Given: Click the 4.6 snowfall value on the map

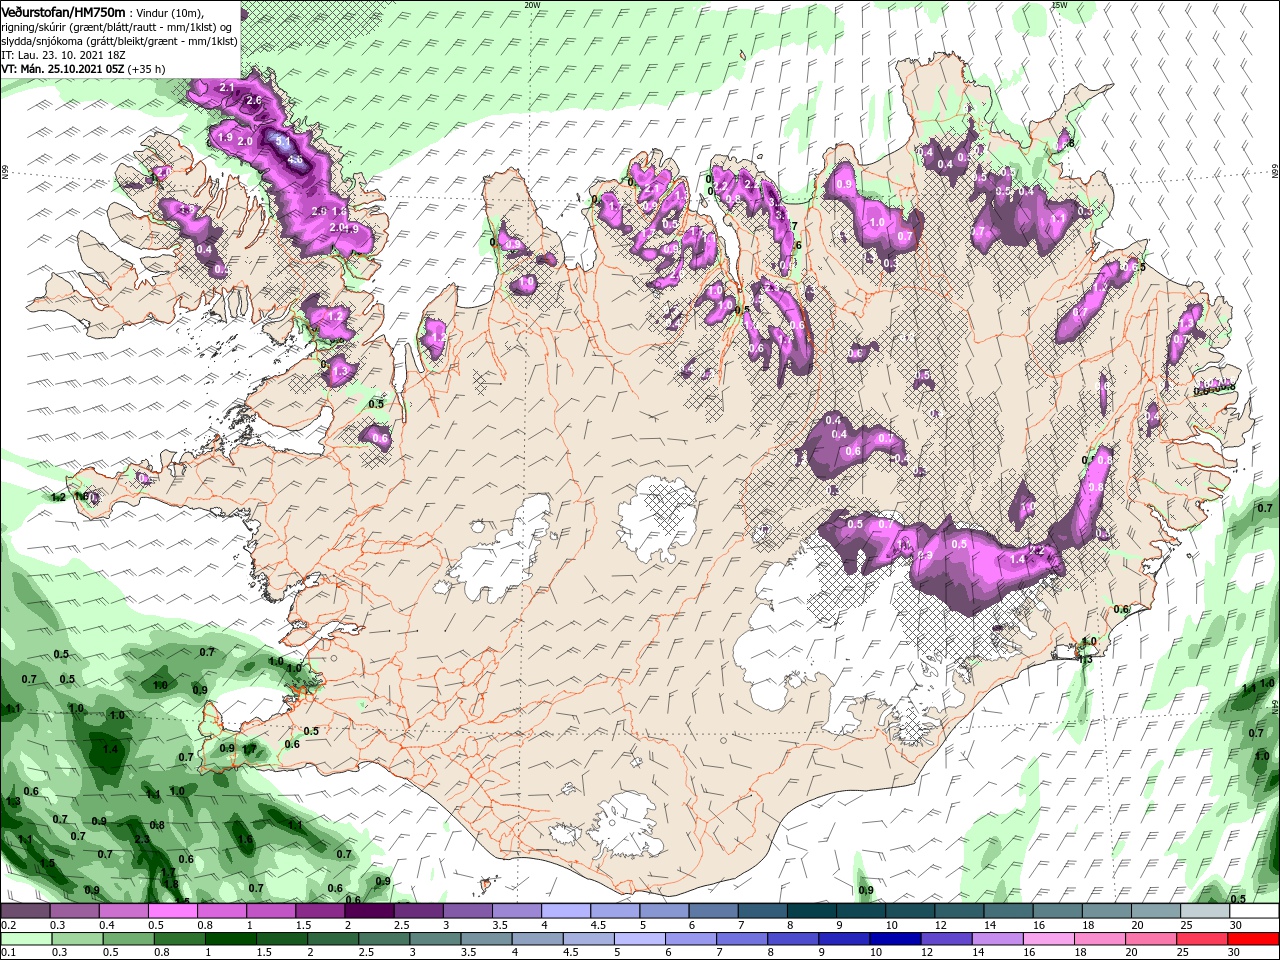Looking at the screenshot, I should [294, 159].
